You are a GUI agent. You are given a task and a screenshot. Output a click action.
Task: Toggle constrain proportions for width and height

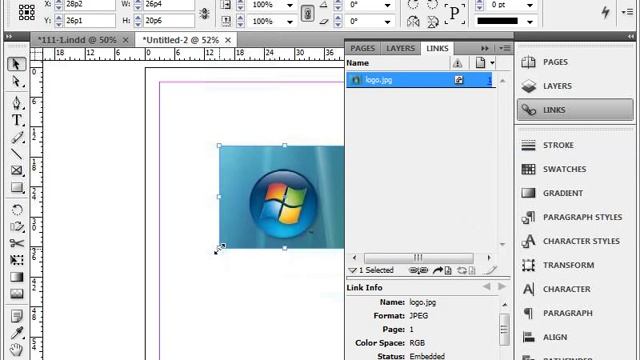pos(204,13)
